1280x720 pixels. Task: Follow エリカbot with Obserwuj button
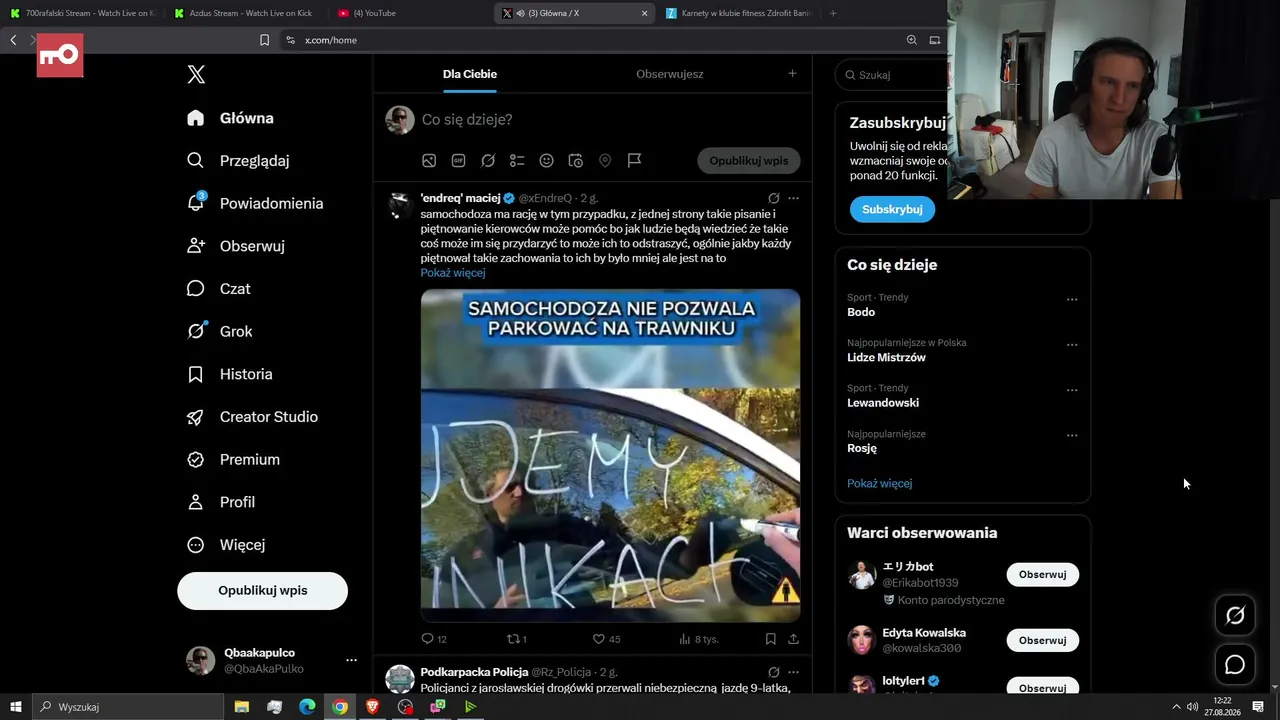1043,575
